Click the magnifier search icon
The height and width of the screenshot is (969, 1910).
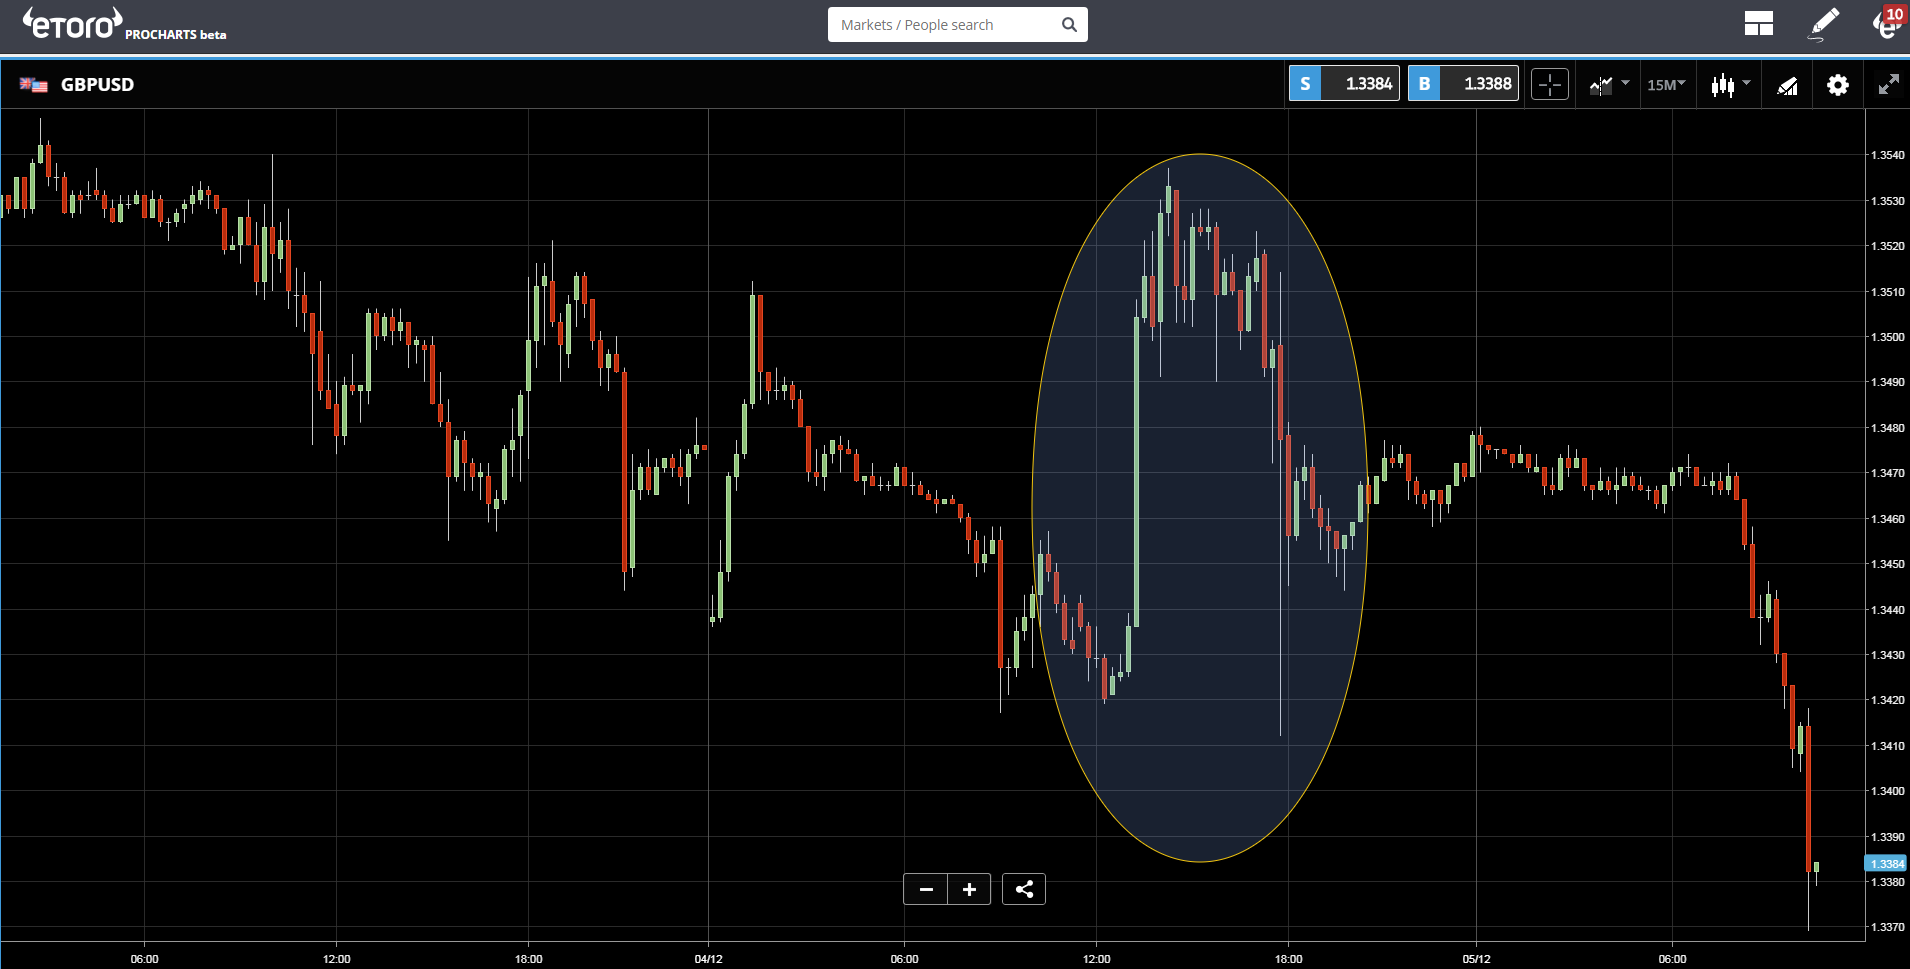1069,25
